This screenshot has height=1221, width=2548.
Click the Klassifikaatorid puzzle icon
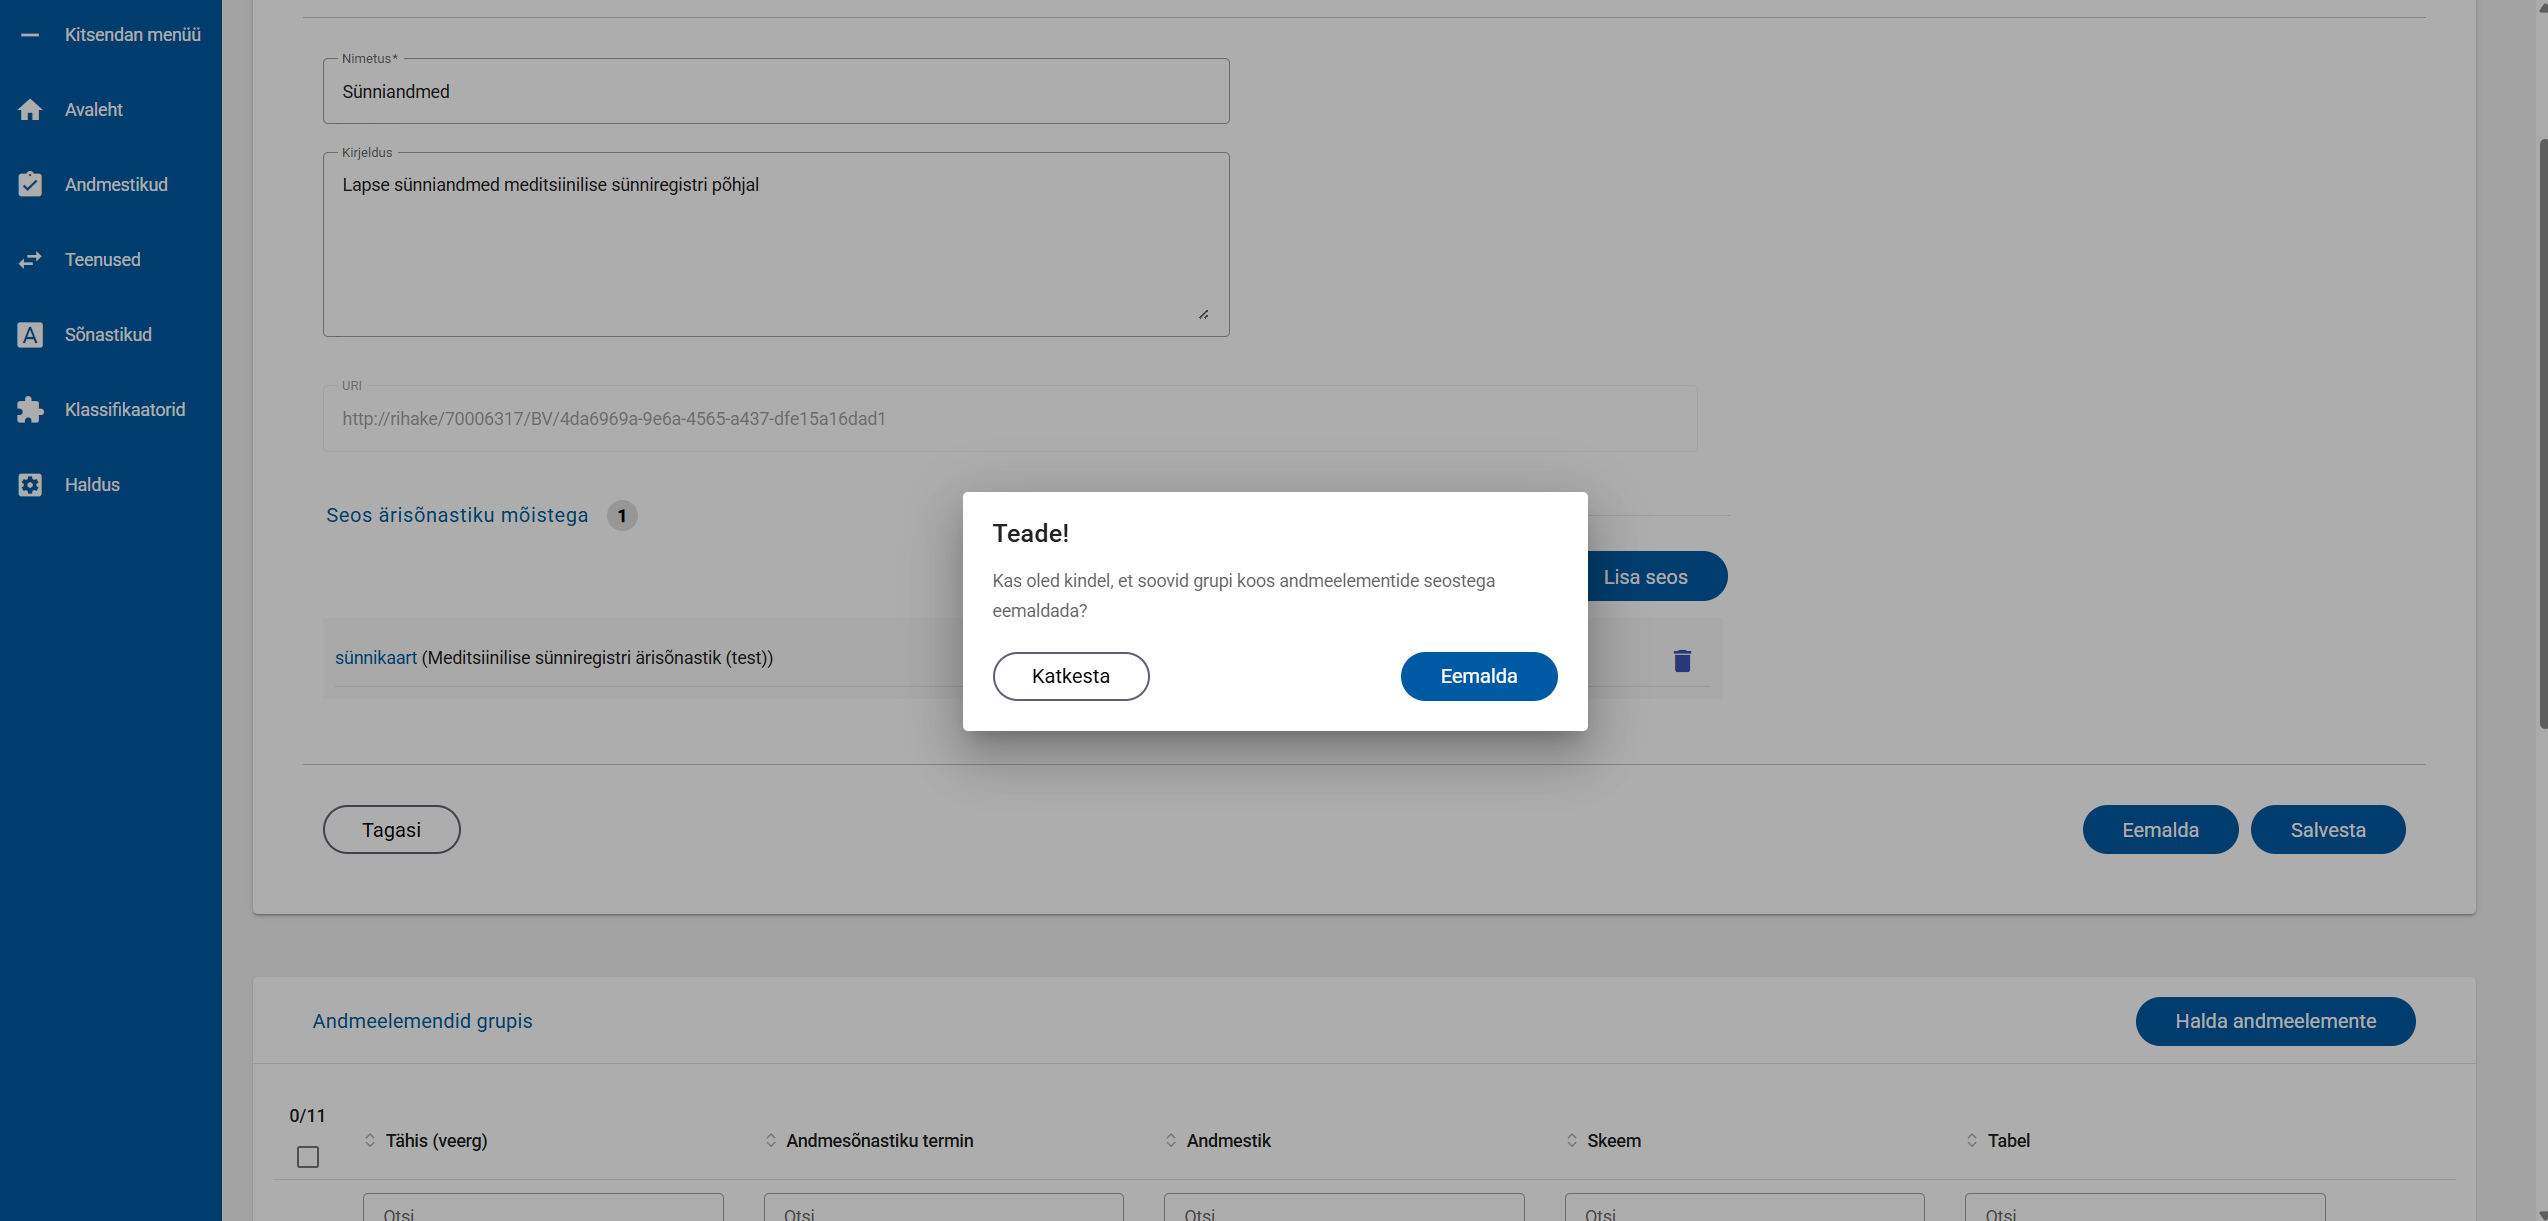[30, 410]
